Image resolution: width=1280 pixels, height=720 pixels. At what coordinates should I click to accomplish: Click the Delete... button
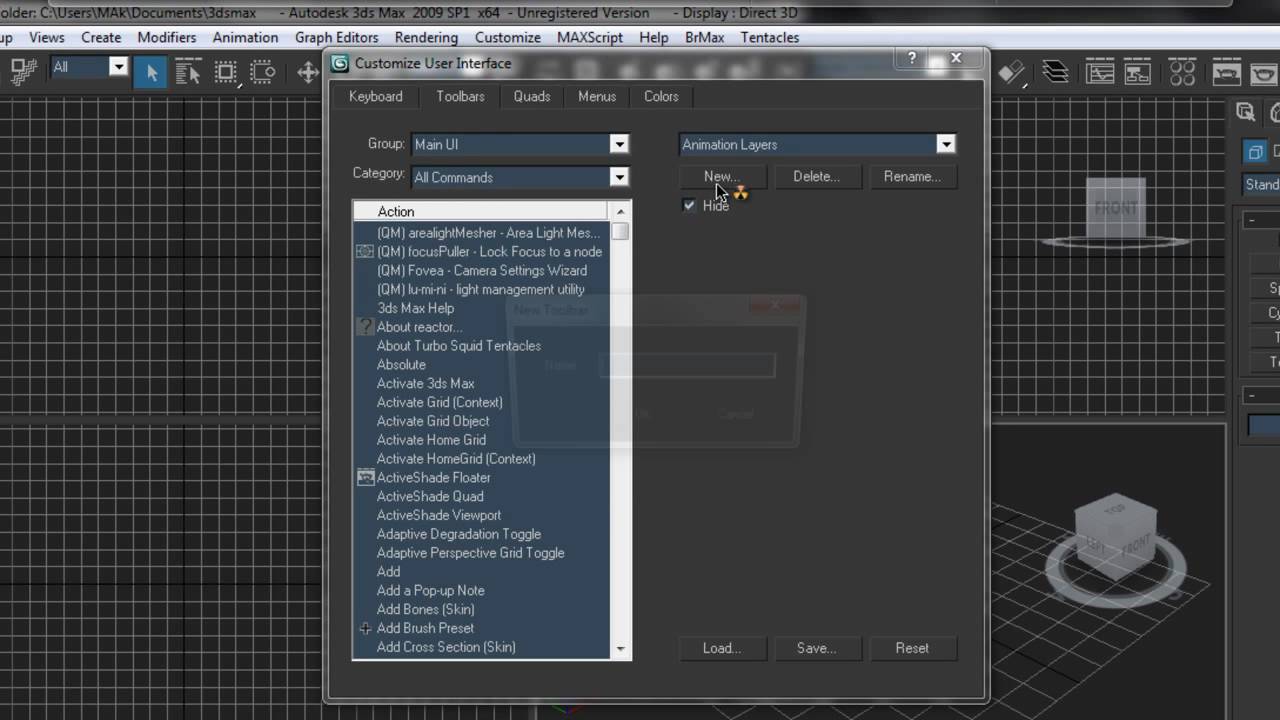(816, 176)
